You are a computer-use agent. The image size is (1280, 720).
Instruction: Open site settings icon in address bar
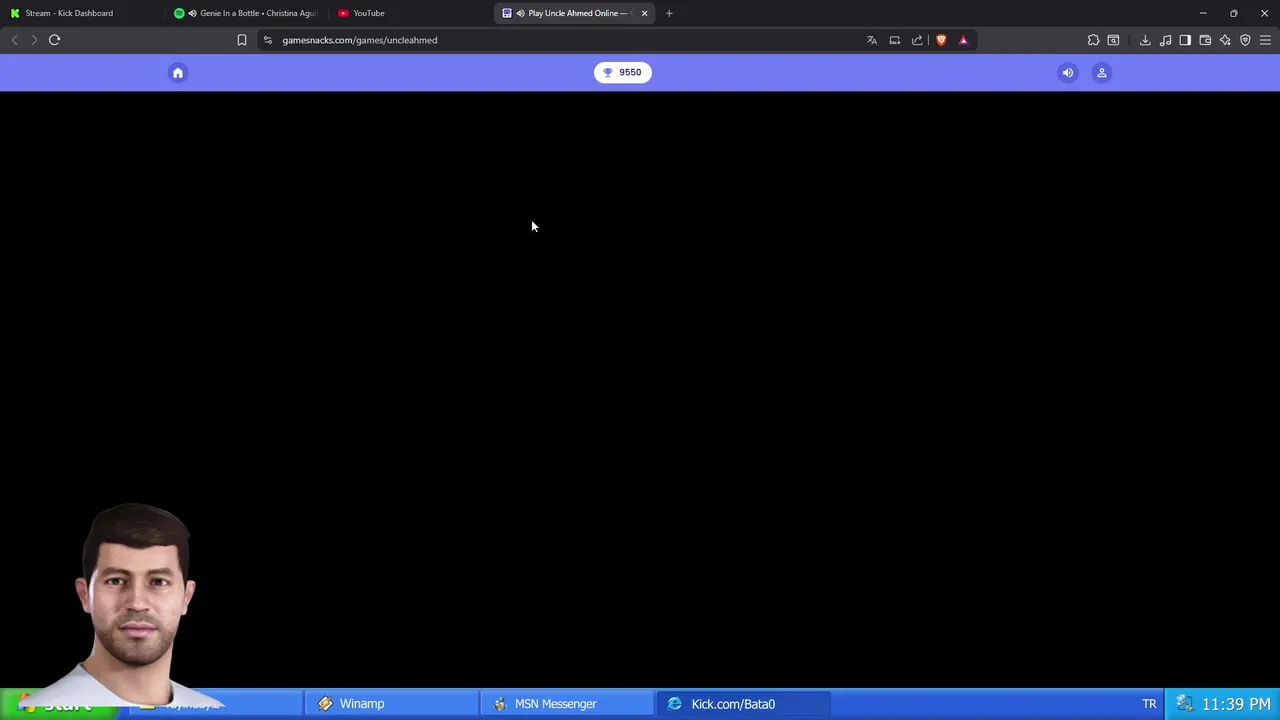pyautogui.click(x=267, y=40)
